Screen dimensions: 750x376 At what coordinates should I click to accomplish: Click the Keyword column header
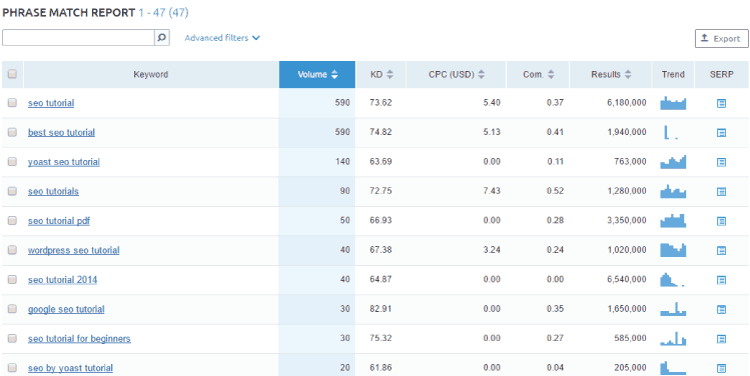point(151,75)
